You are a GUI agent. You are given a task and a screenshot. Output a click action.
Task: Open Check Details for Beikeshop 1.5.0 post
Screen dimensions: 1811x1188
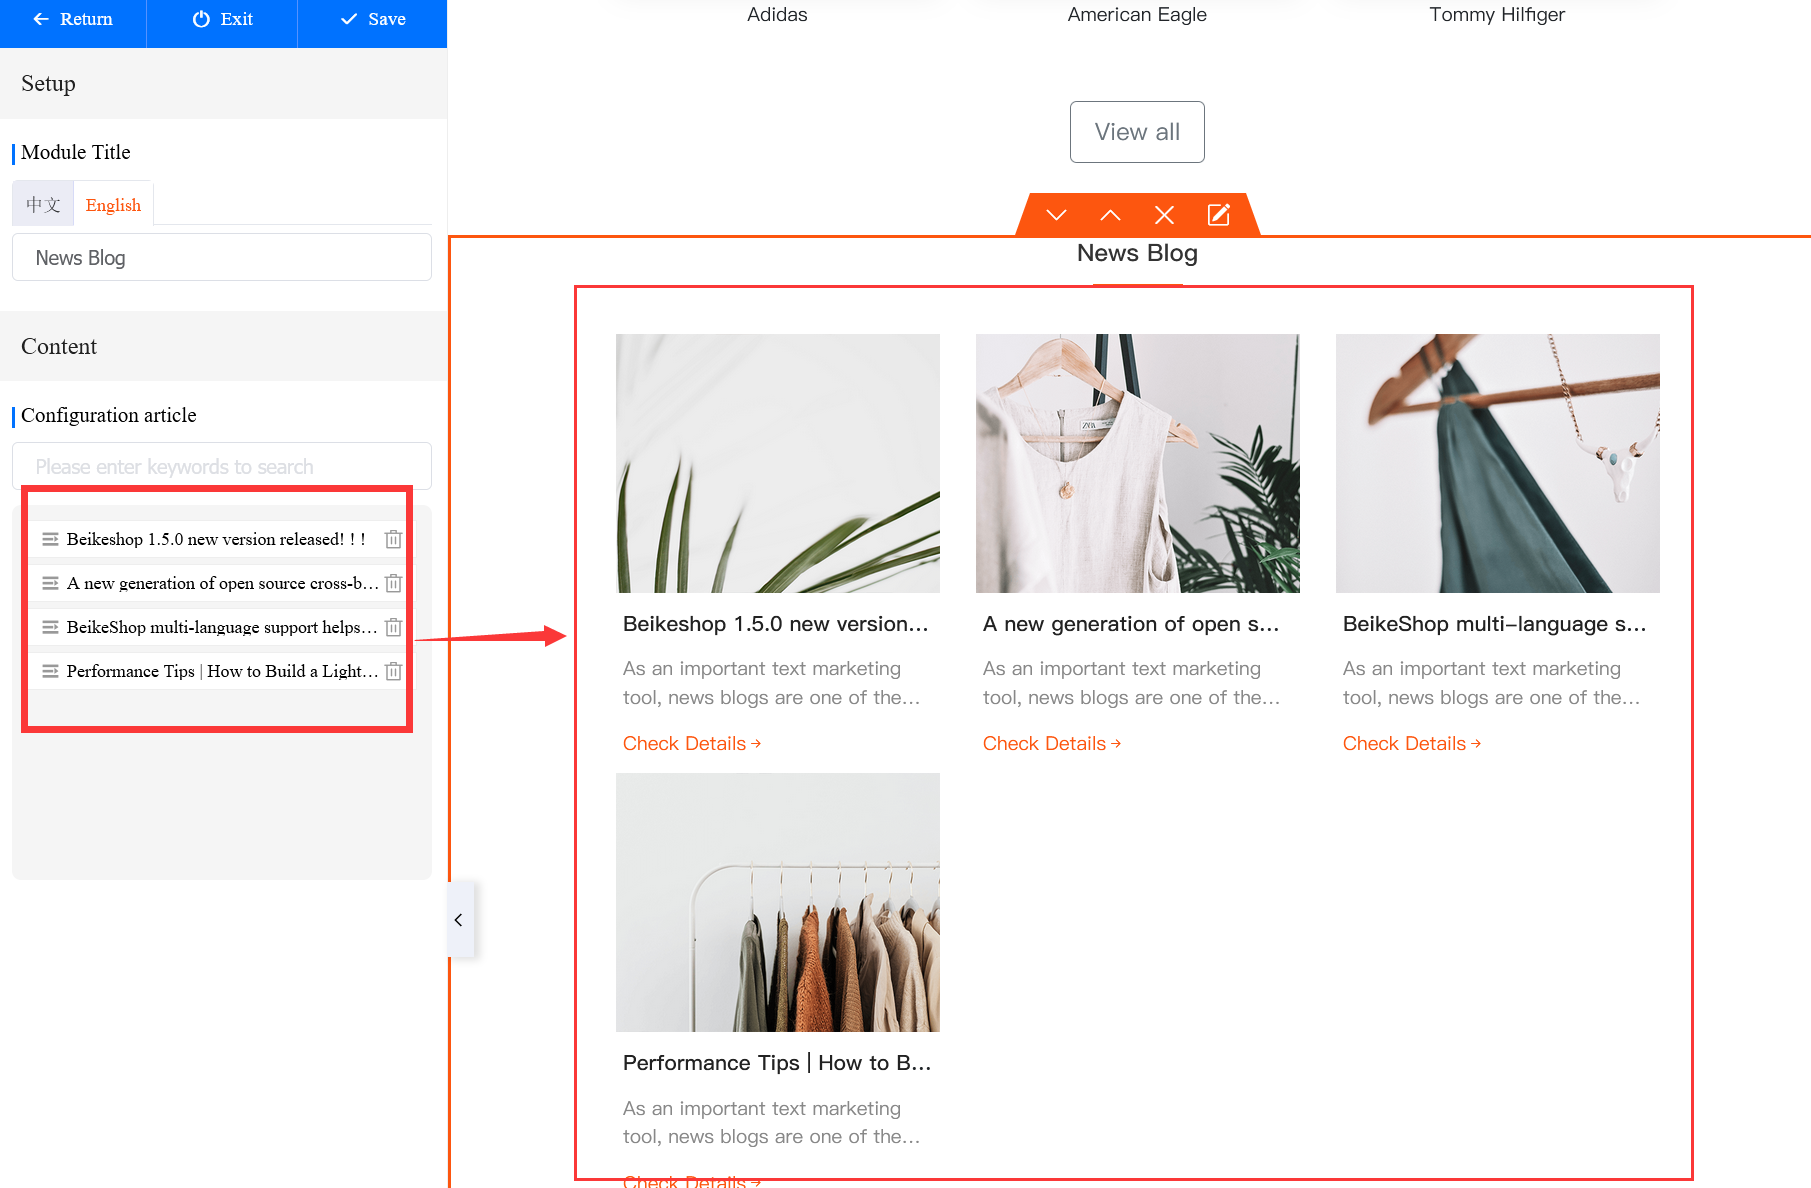point(692,744)
